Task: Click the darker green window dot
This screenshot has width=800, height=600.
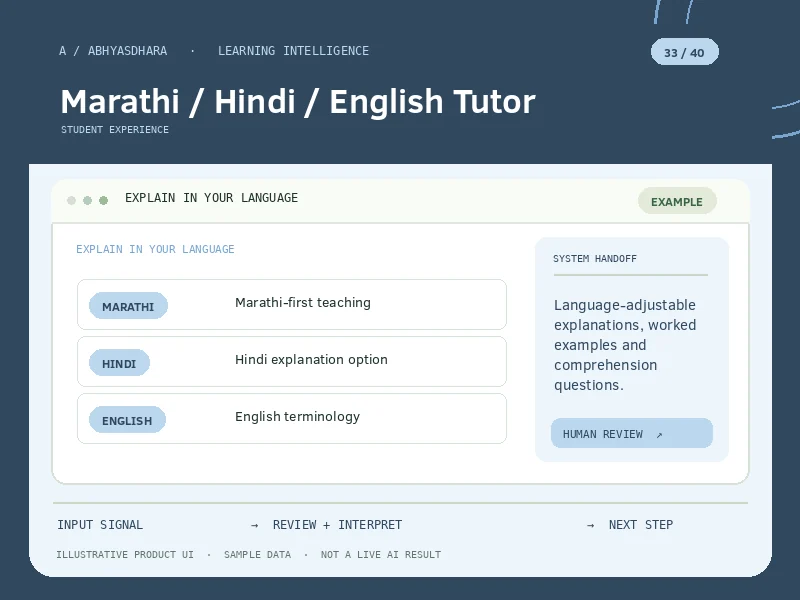Action: [104, 201]
